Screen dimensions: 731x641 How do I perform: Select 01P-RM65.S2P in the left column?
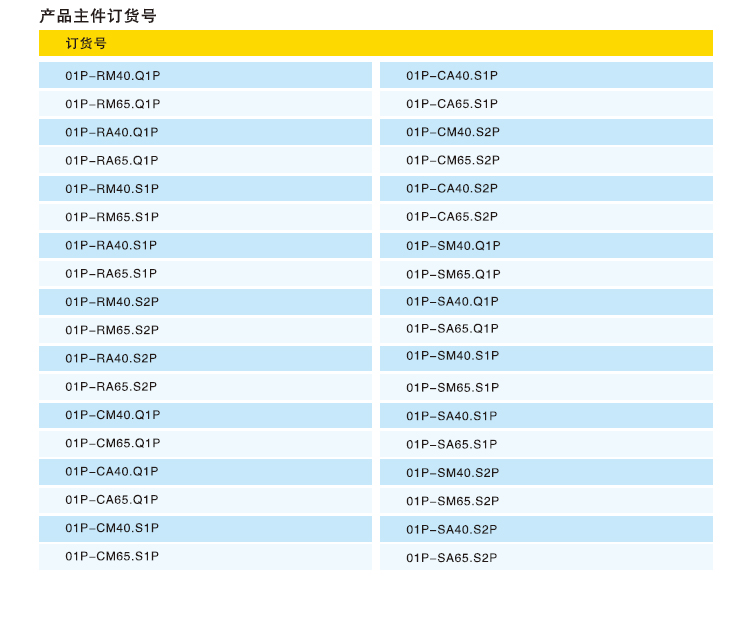112,330
